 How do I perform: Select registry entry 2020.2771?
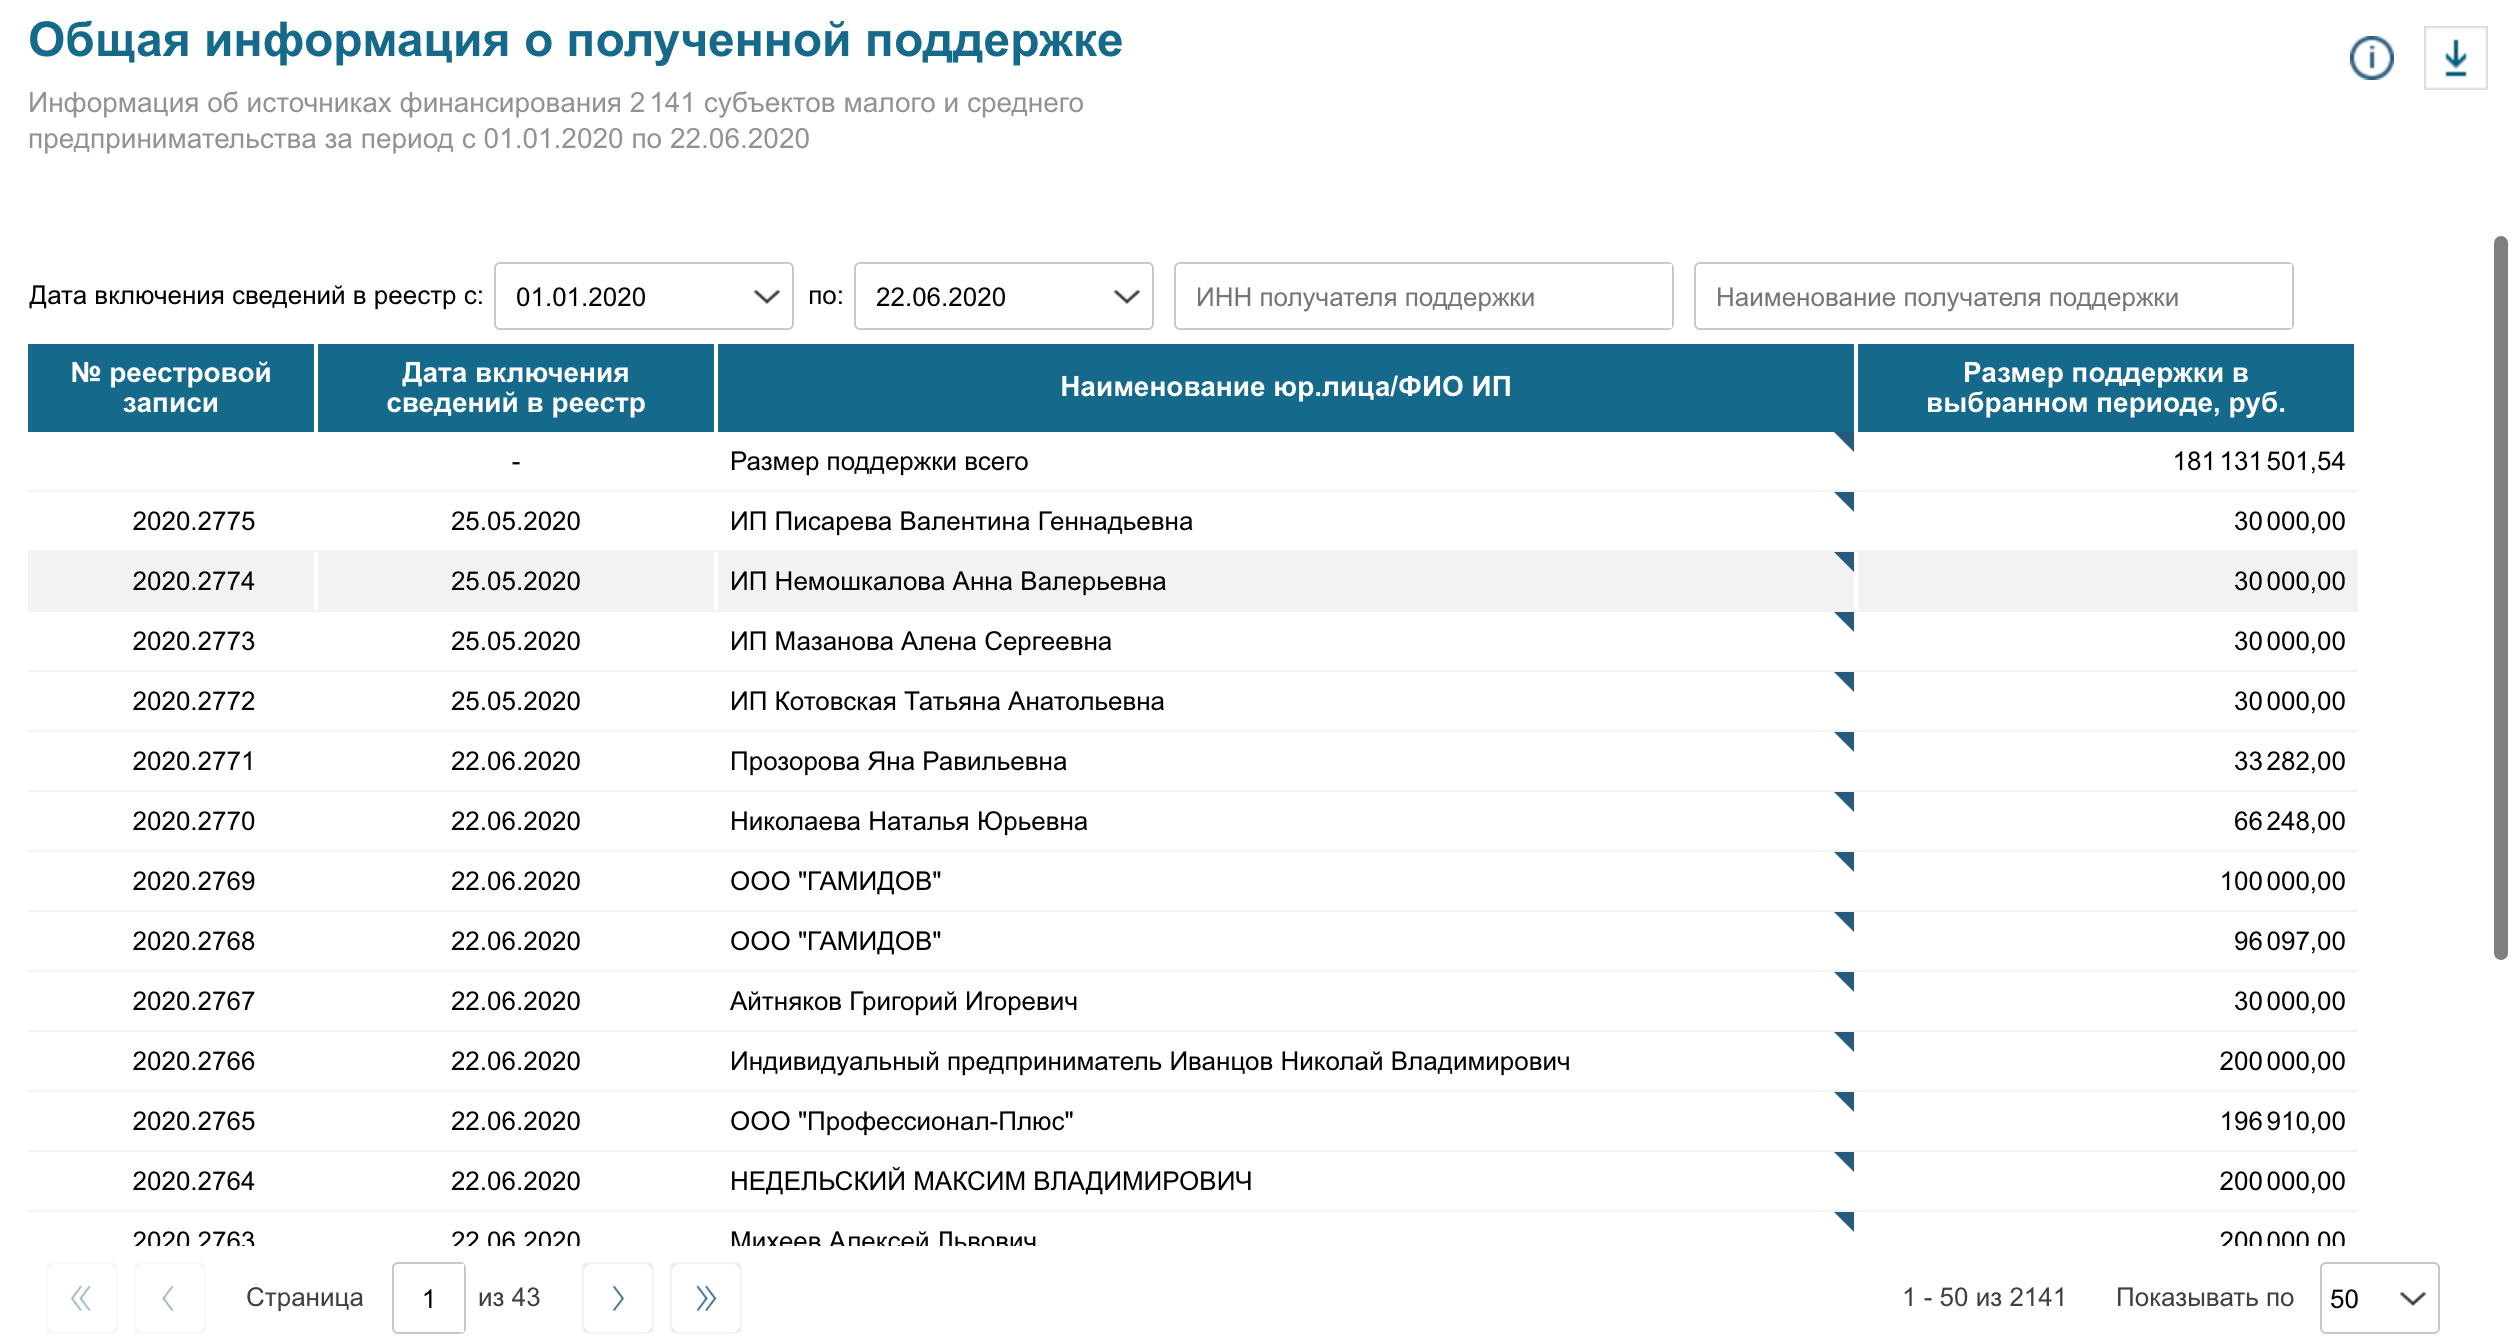pos(194,761)
